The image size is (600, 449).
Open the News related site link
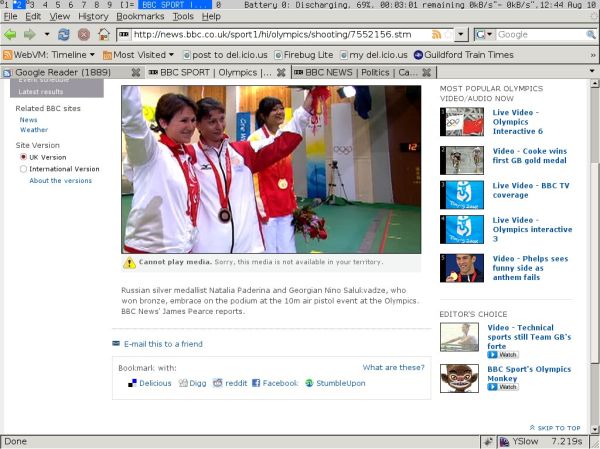coord(28,120)
